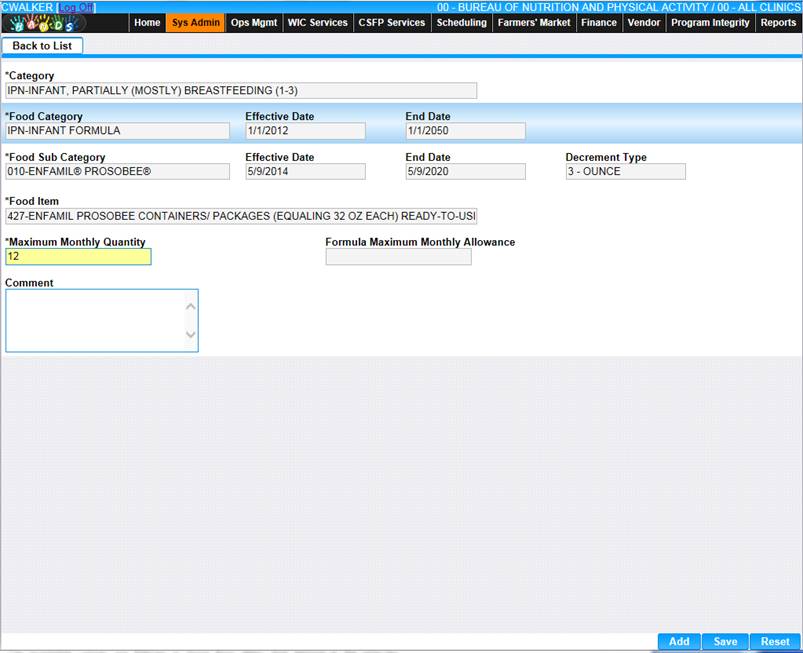Screen dimensions: 803x653
Task: Click the Decrement Type field
Action: 625,172
